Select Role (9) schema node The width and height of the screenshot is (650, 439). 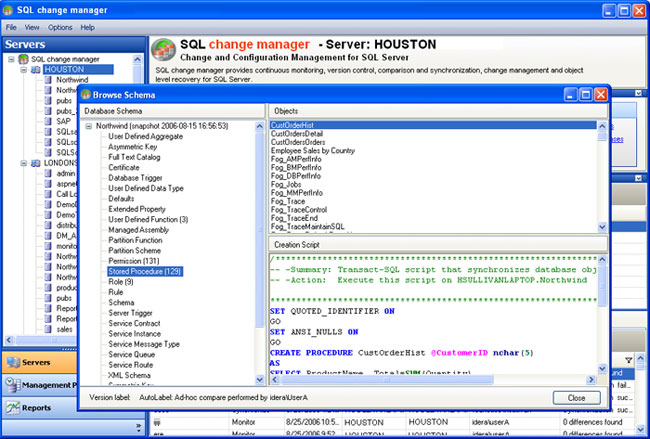[121, 282]
